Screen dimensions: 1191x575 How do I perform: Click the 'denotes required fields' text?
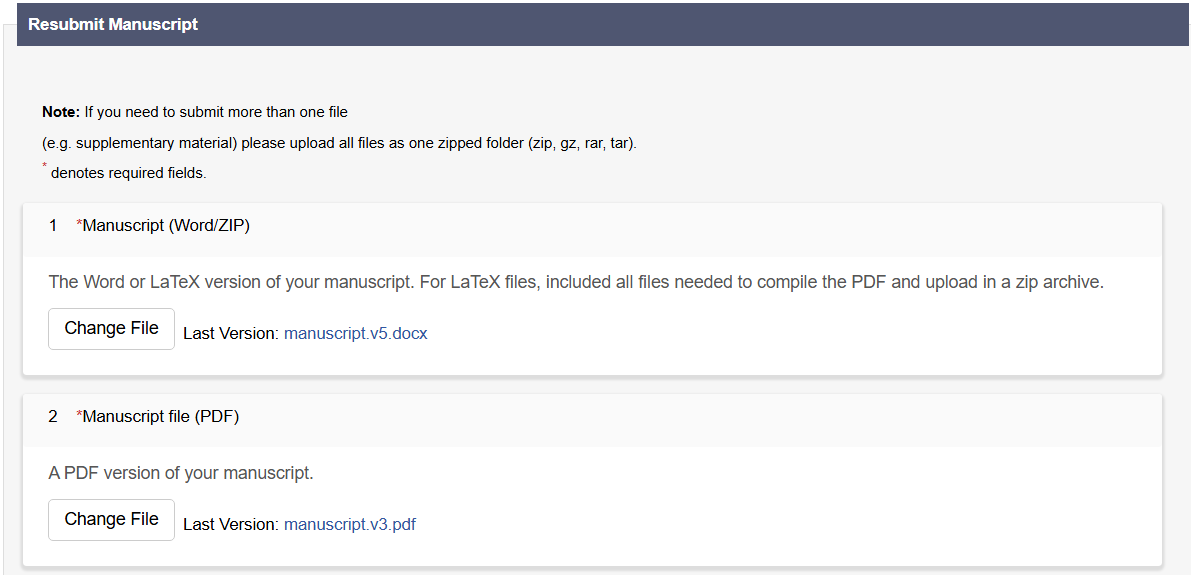[128, 174]
